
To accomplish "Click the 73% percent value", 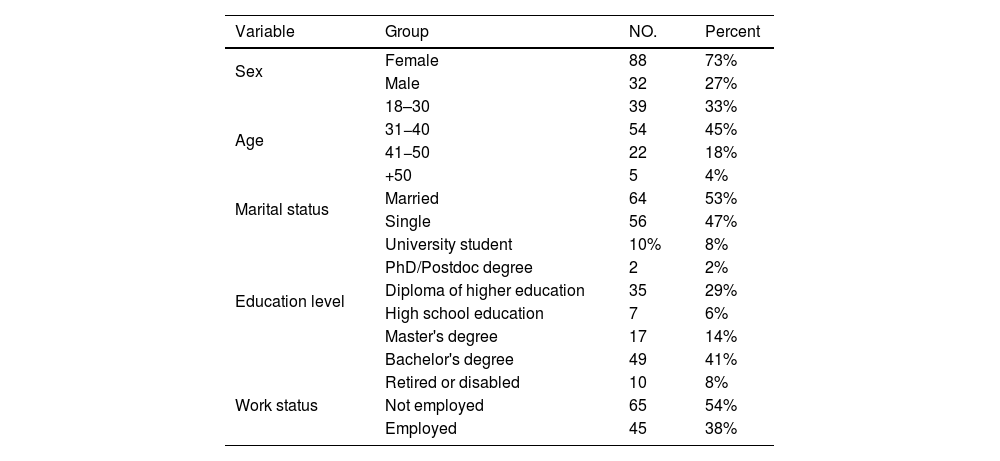I will click(721, 61).
